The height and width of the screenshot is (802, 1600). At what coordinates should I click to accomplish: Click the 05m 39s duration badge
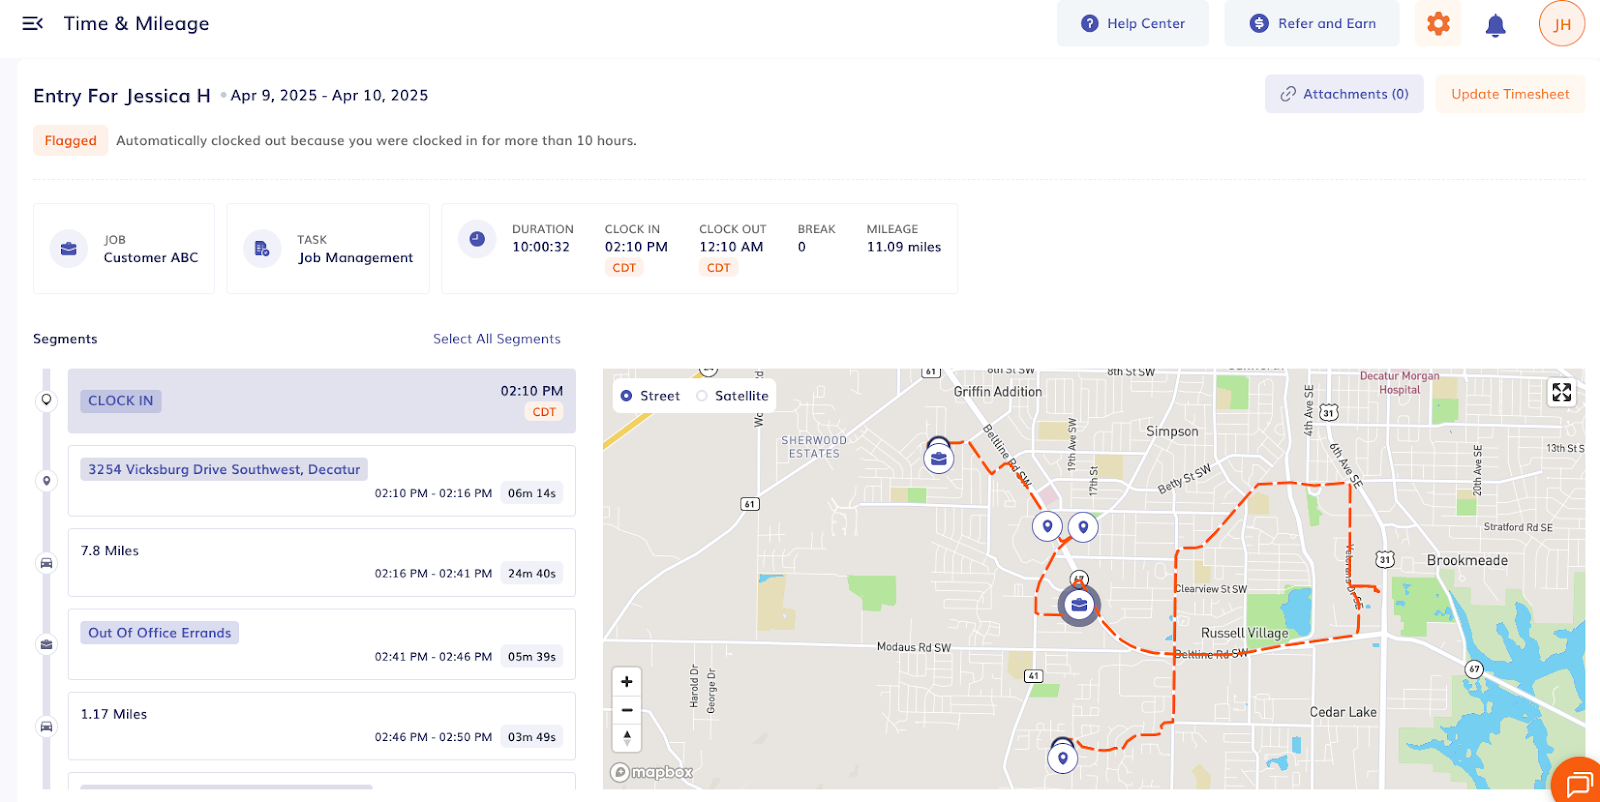pyautogui.click(x=532, y=657)
